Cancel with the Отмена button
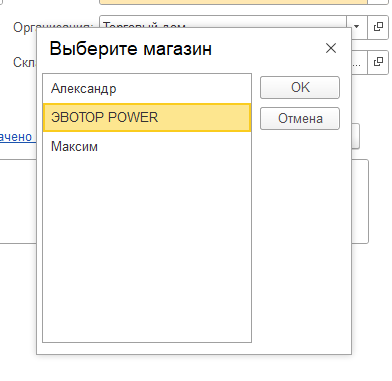Image resolution: width=392 pixels, height=381 pixels. (300, 118)
